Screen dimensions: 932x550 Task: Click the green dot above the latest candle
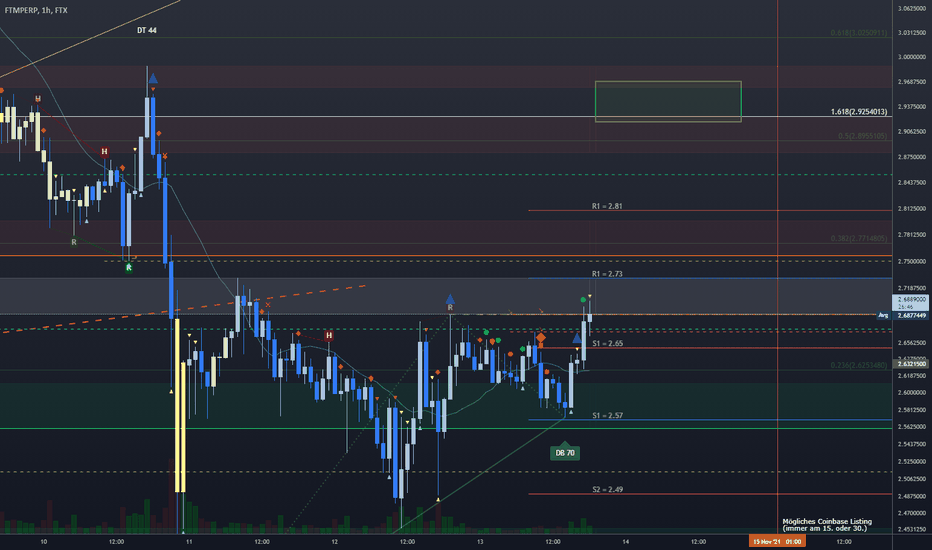click(583, 300)
